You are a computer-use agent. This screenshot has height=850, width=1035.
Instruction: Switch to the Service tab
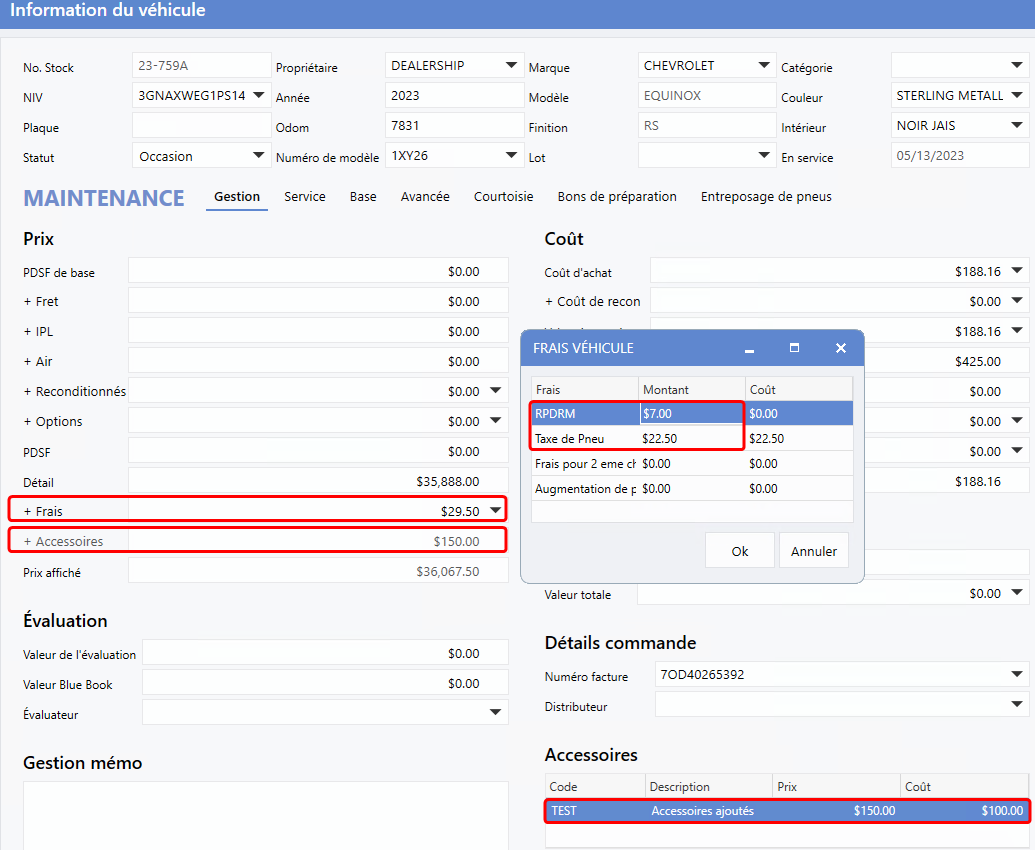[305, 197]
